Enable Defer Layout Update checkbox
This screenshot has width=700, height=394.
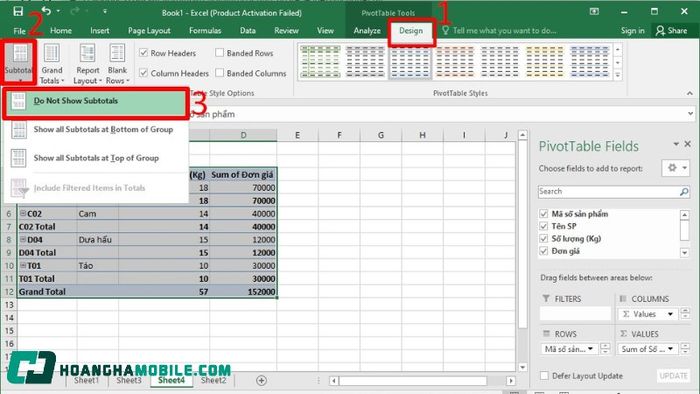coord(544,376)
